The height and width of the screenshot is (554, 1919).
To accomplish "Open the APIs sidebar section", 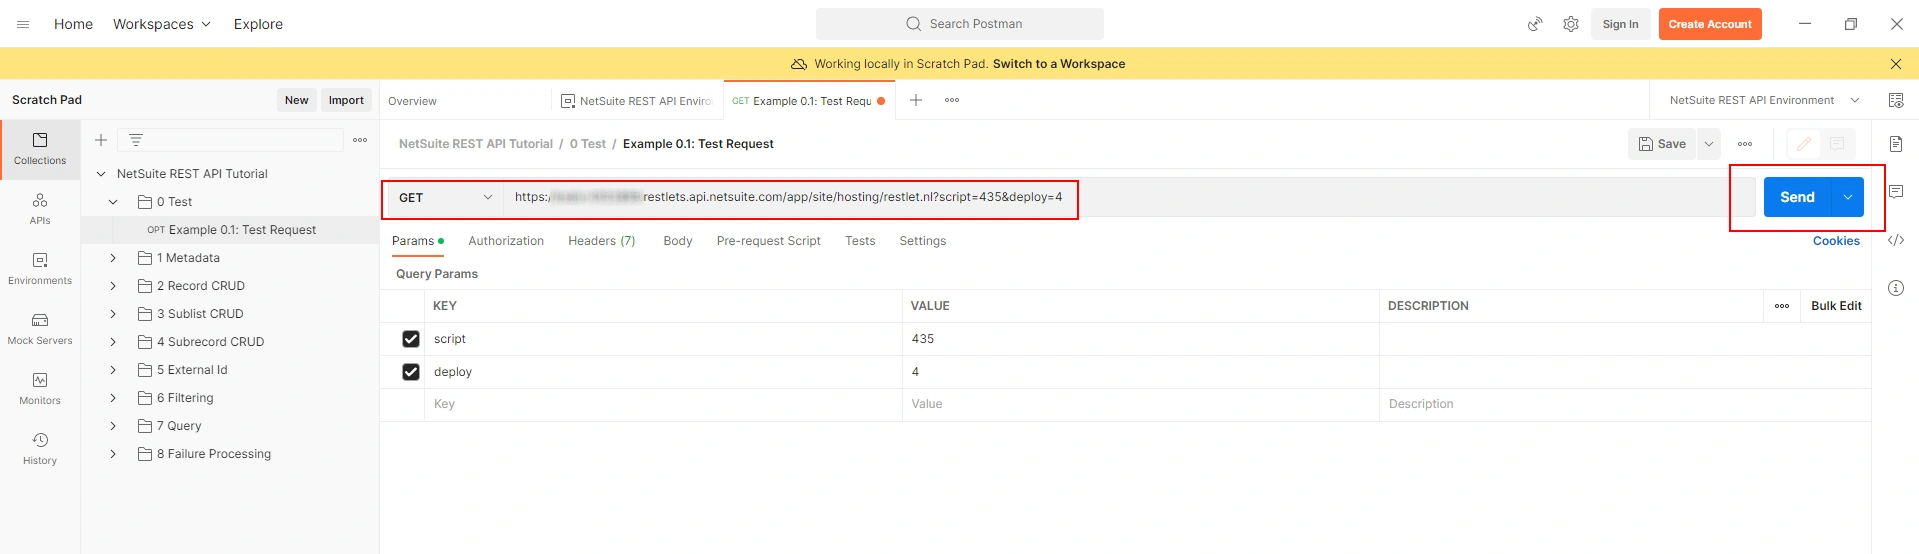I will pos(40,208).
